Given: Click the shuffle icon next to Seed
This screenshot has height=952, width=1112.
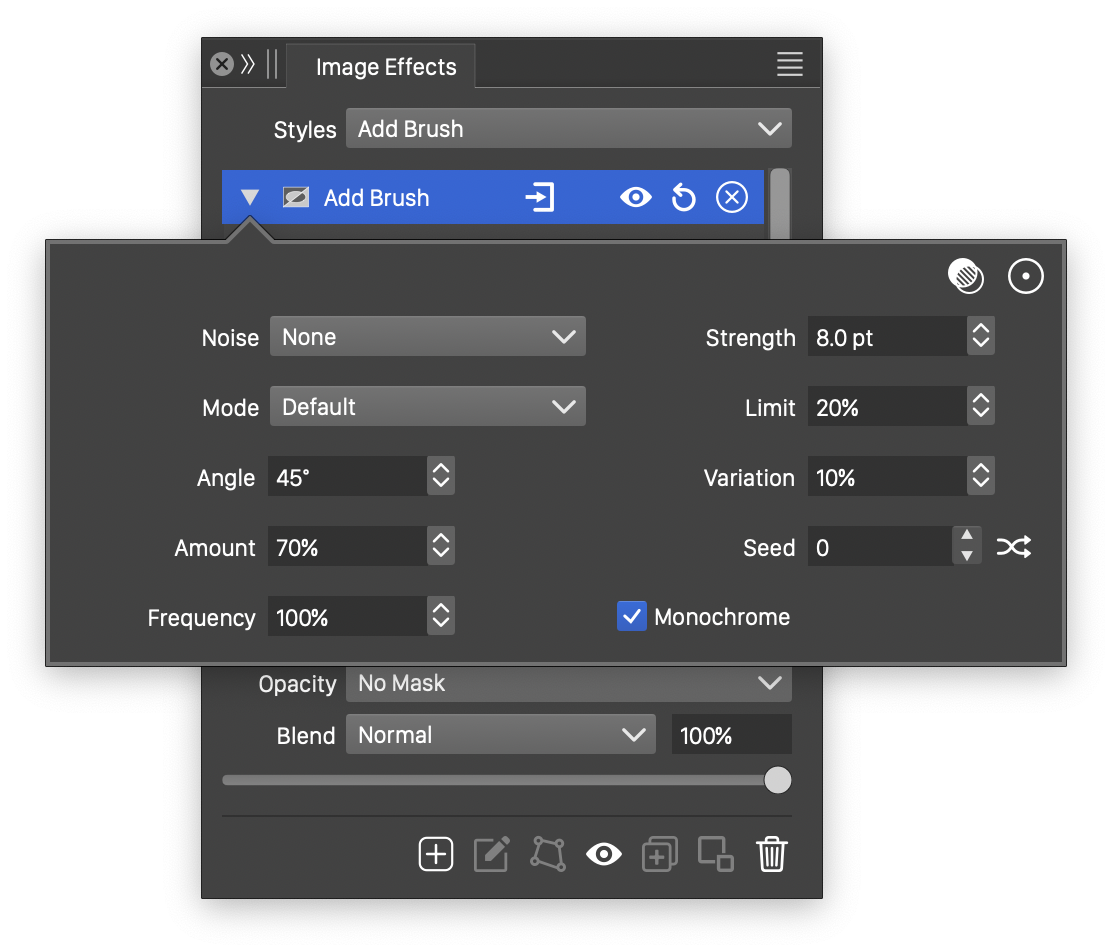Looking at the screenshot, I should point(1013,547).
